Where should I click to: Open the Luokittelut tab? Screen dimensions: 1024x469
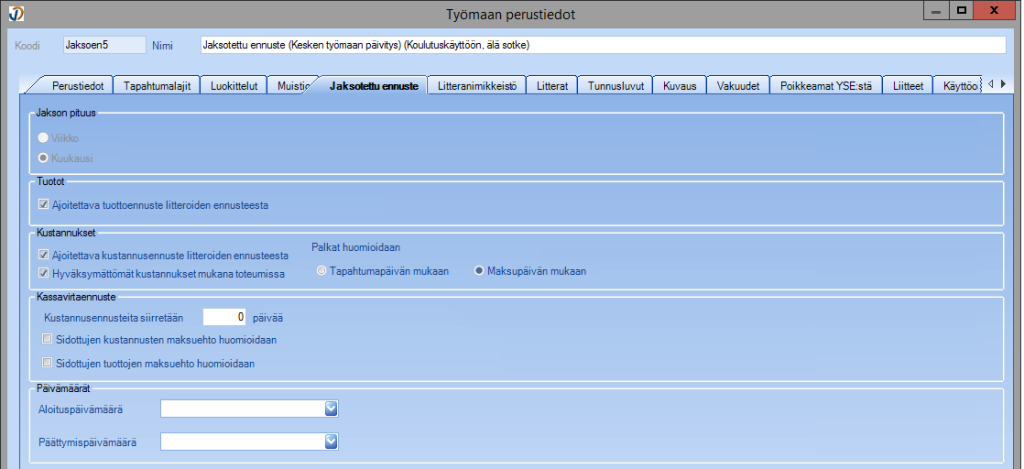pos(234,86)
